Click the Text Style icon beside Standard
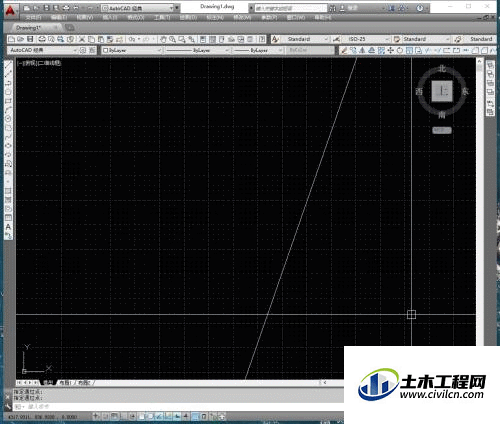Image resolution: width=500 pixels, height=424 pixels. coord(275,39)
